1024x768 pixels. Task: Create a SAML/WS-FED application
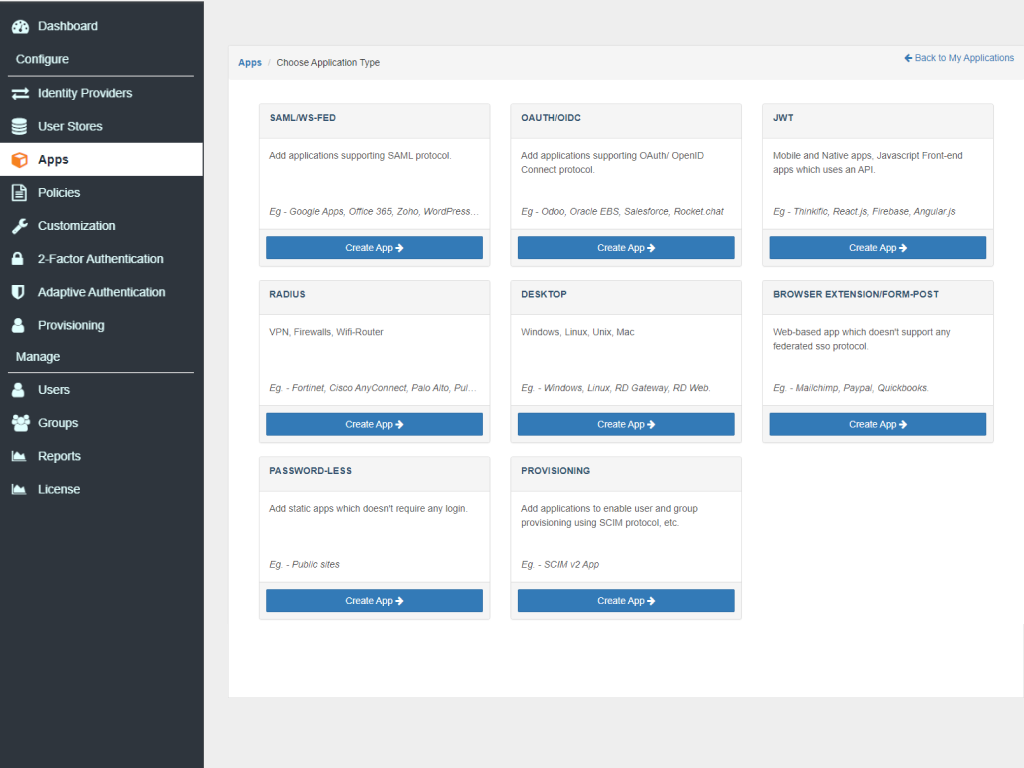(x=374, y=248)
